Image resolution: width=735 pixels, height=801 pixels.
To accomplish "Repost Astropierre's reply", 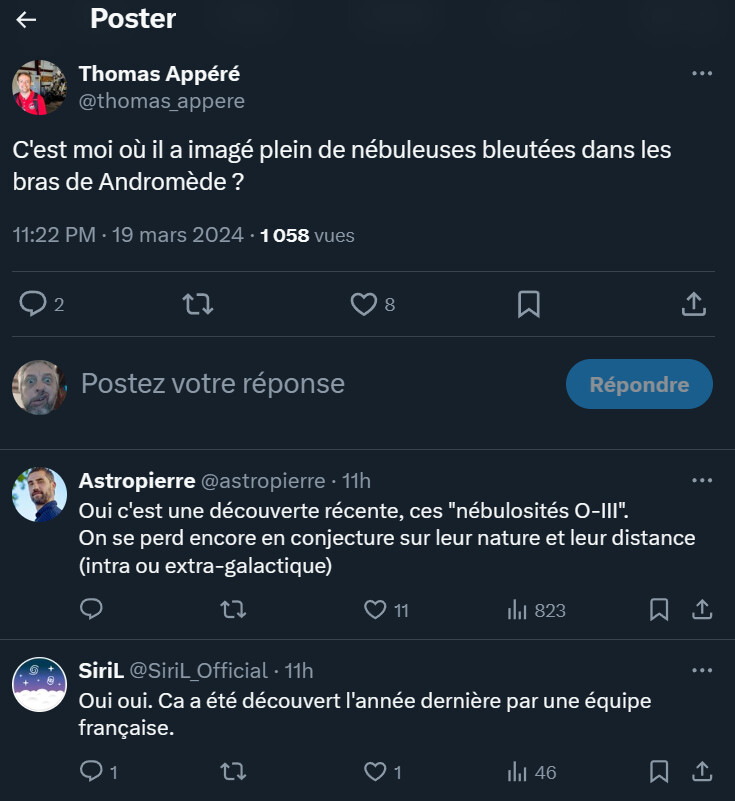I will point(233,609).
